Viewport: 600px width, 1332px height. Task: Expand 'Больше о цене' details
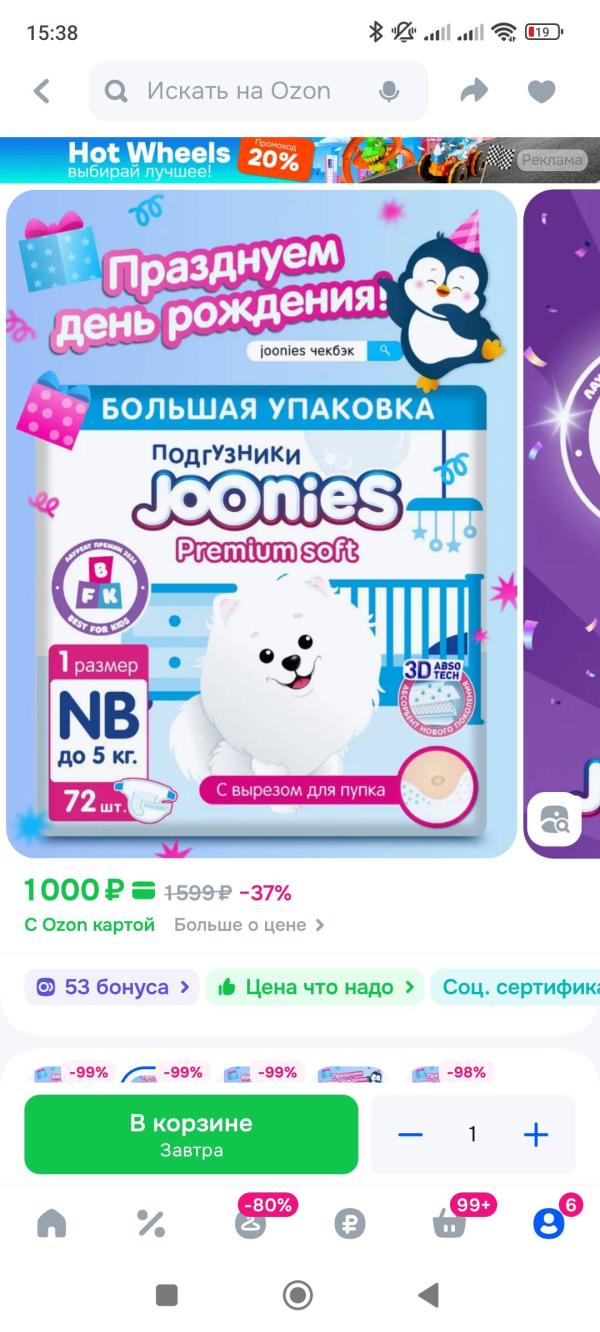click(x=249, y=925)
